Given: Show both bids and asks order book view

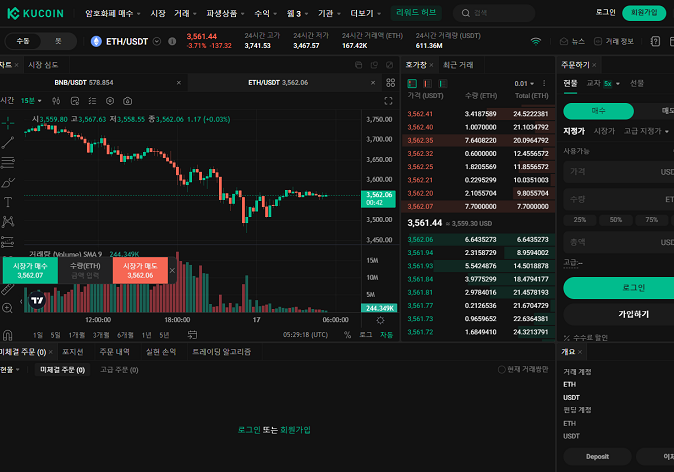Looking at the screenshot, I should [x=412, y=83].
